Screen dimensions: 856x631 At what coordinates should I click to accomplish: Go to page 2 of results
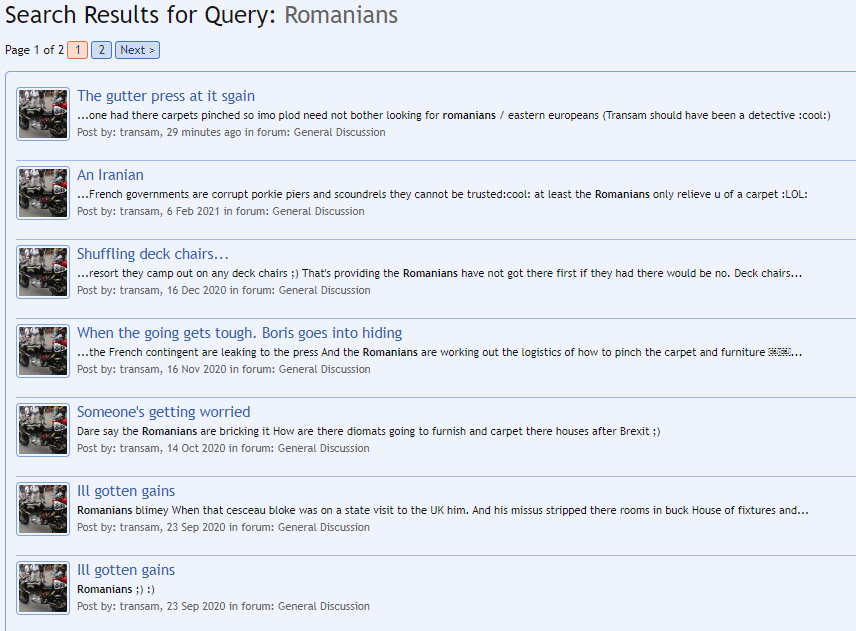coord(102,50)
